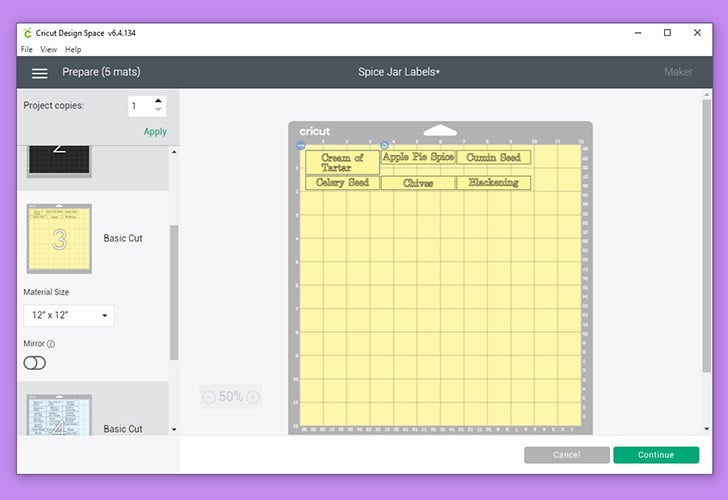This screenshot has height=500, width=728.
Task: Click the Spice Jar Labels project title
Action: (x=398, y=72)
